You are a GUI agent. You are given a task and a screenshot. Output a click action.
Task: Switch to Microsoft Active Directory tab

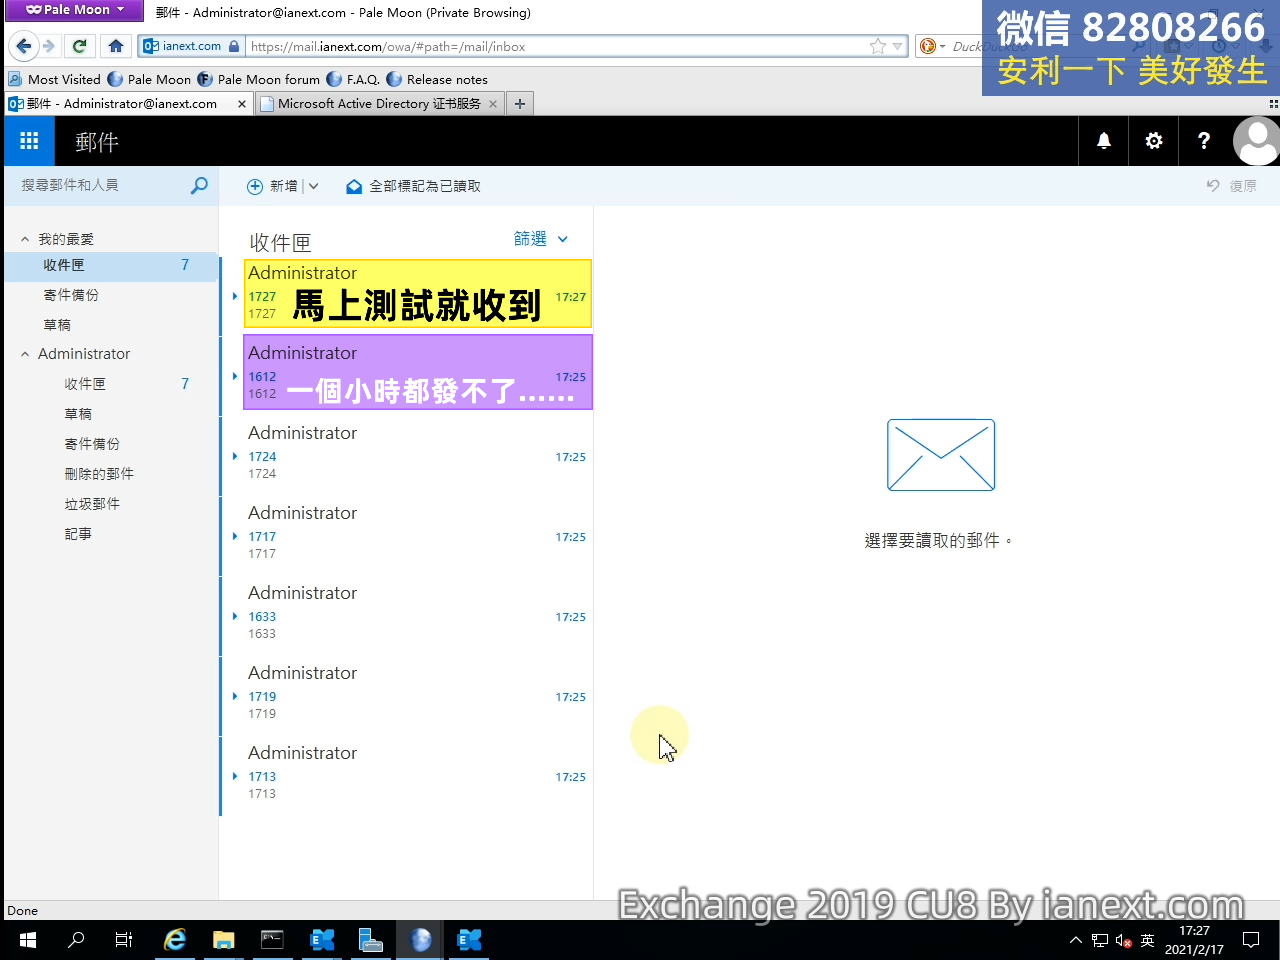tap(379, 103)
